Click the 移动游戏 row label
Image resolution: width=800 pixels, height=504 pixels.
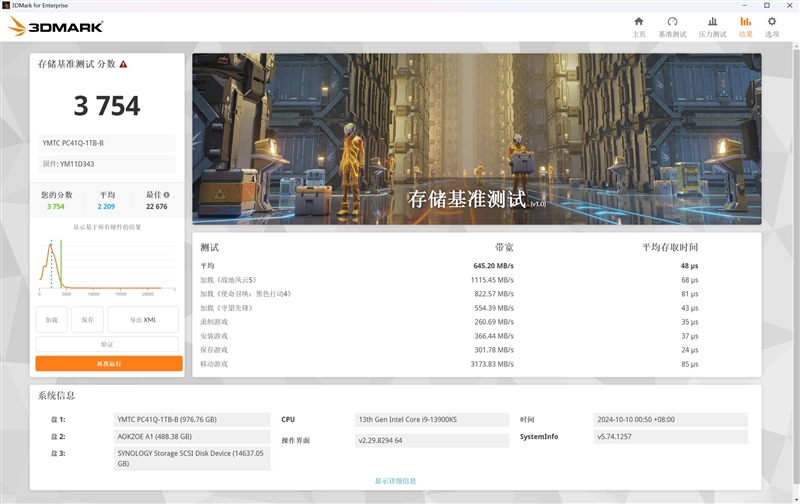[x=214, y=364]
